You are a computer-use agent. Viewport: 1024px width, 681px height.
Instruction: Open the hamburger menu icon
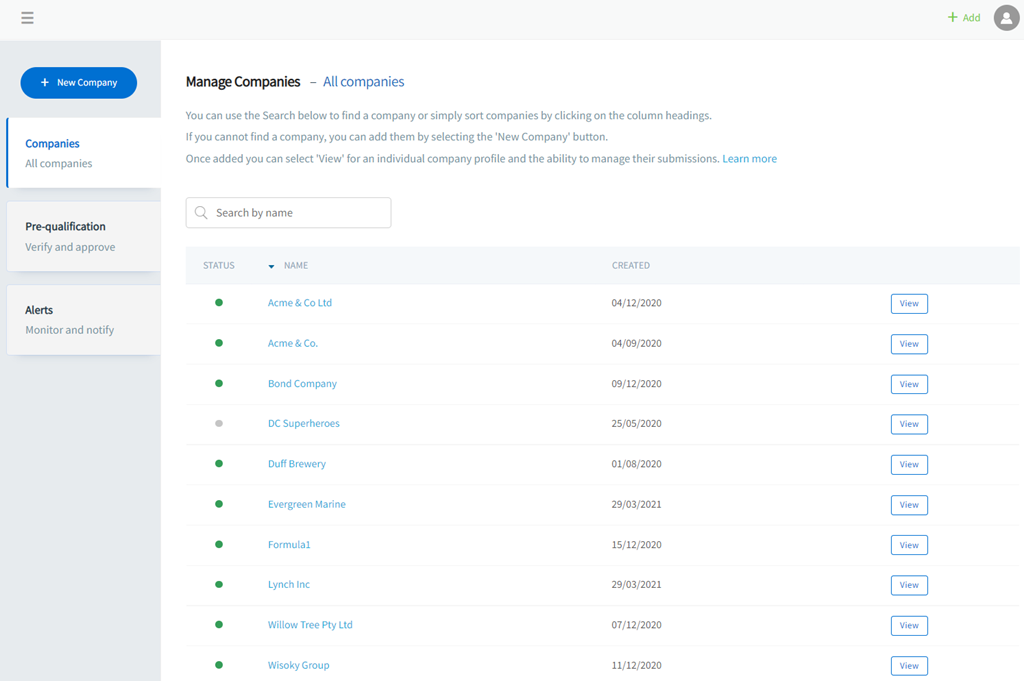(27, 18)
